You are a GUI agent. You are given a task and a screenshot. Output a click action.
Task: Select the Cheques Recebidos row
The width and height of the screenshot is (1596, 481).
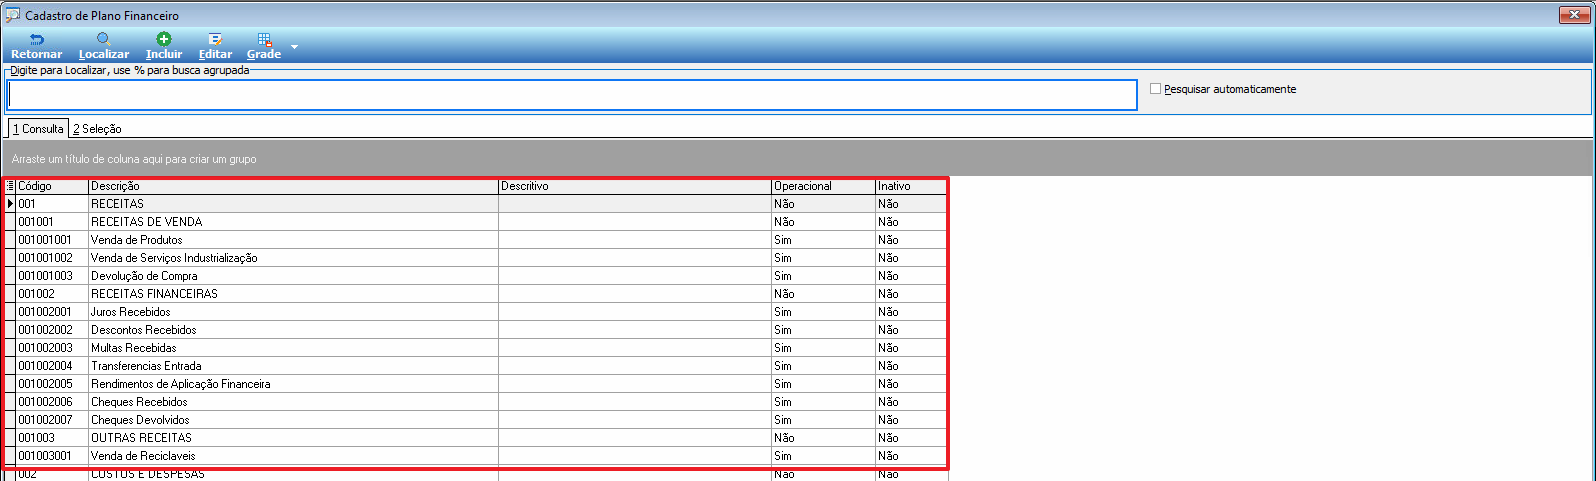(476, 402)
